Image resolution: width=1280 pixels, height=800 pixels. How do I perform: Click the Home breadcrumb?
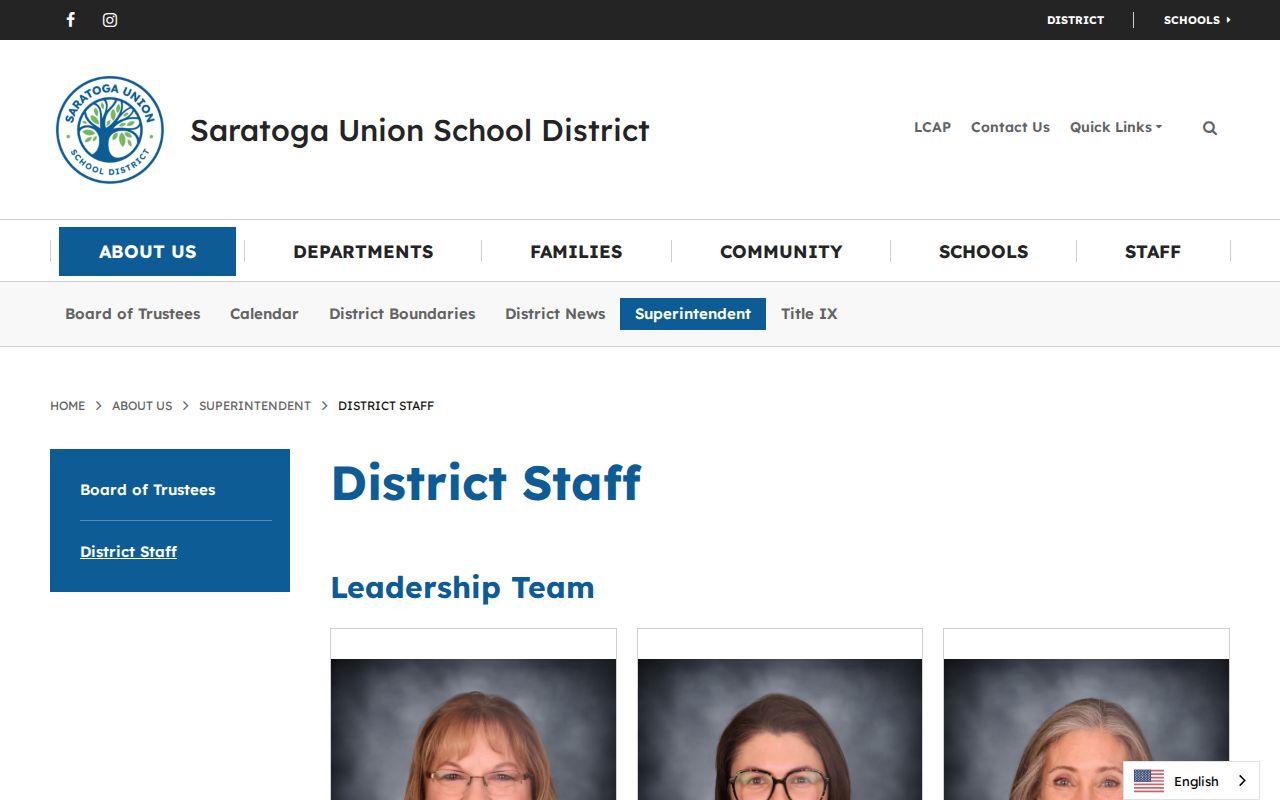67,406
